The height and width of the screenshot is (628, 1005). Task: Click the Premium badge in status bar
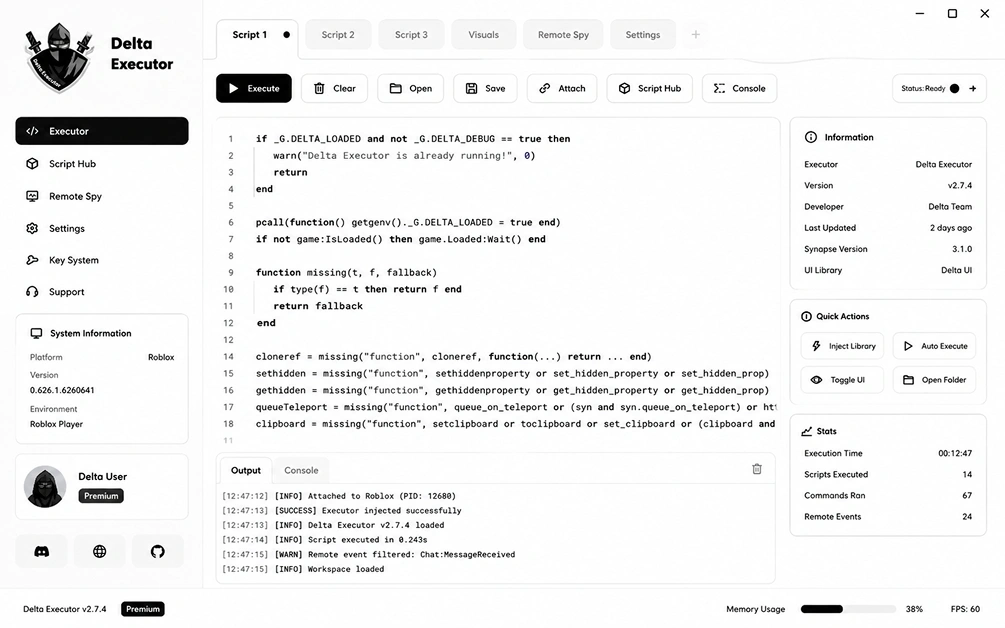[143, 609]
